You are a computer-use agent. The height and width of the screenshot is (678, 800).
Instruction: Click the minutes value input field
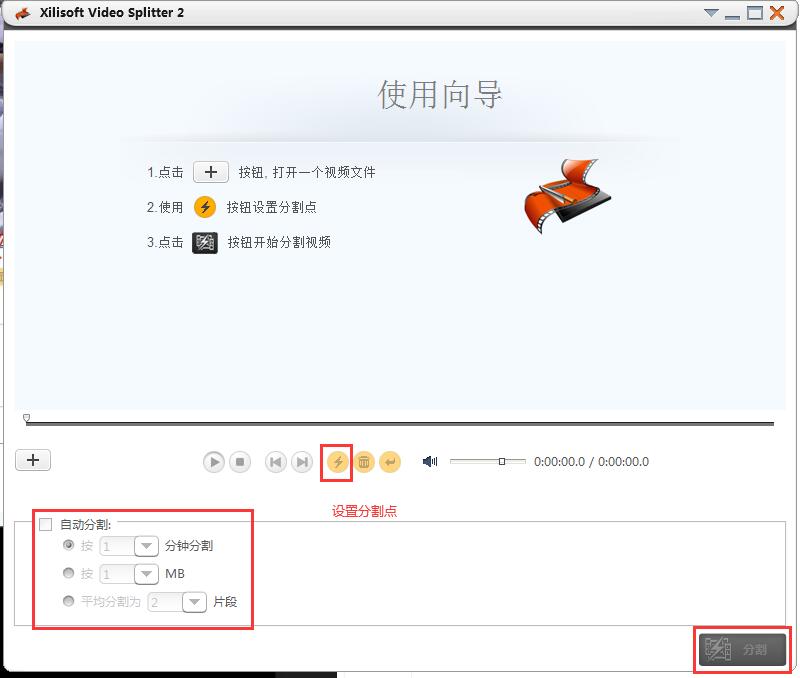117,546
